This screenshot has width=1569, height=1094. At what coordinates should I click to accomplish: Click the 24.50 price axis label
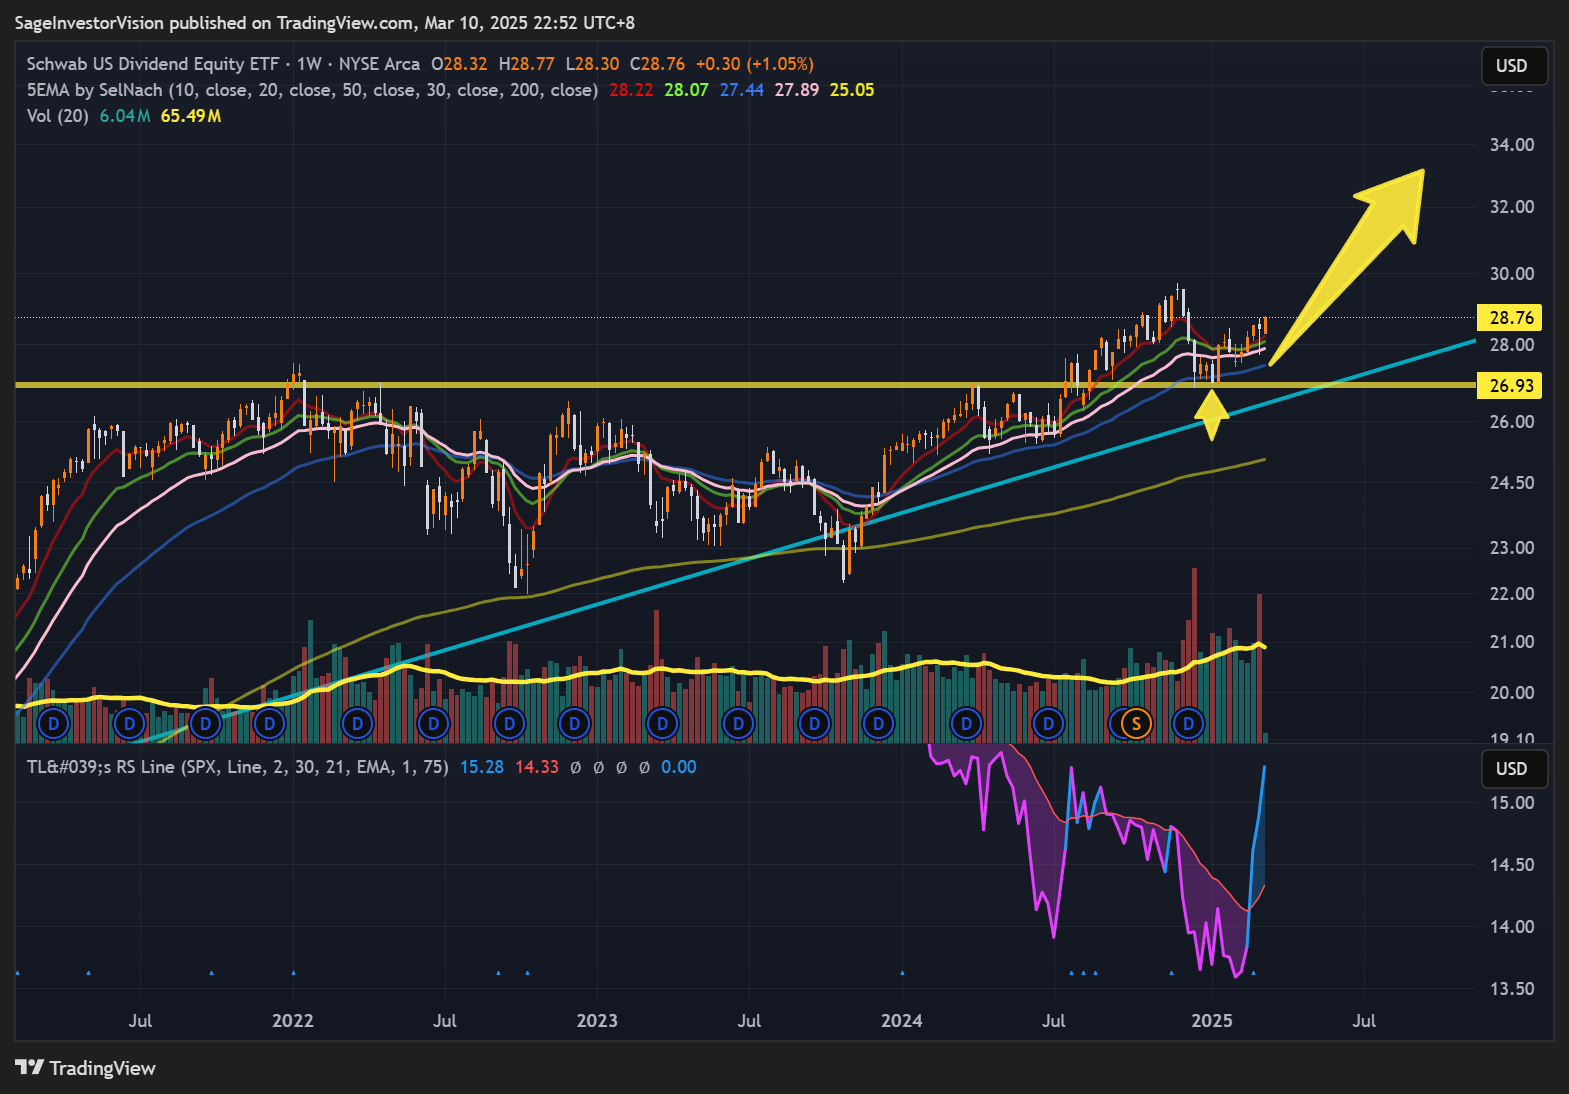[x=1512, y=483]
